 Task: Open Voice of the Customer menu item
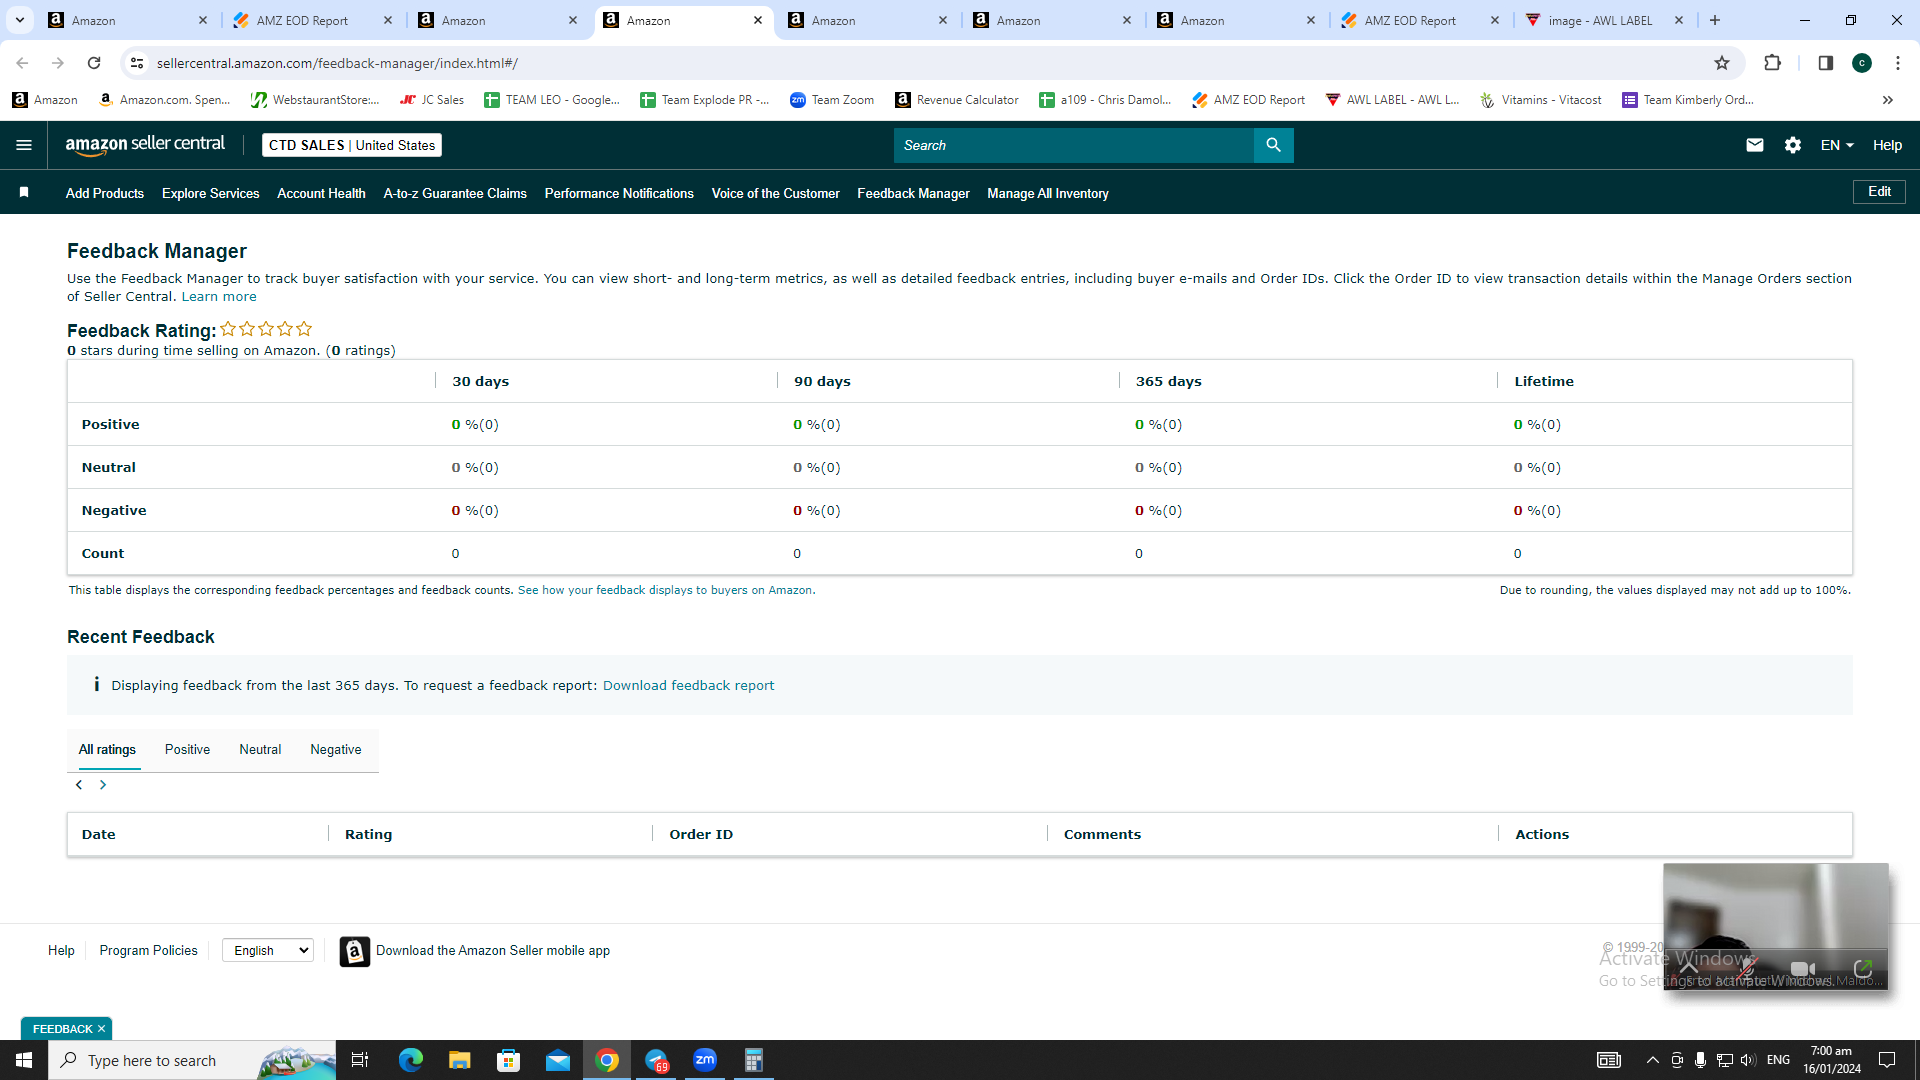tap(775, 193)
